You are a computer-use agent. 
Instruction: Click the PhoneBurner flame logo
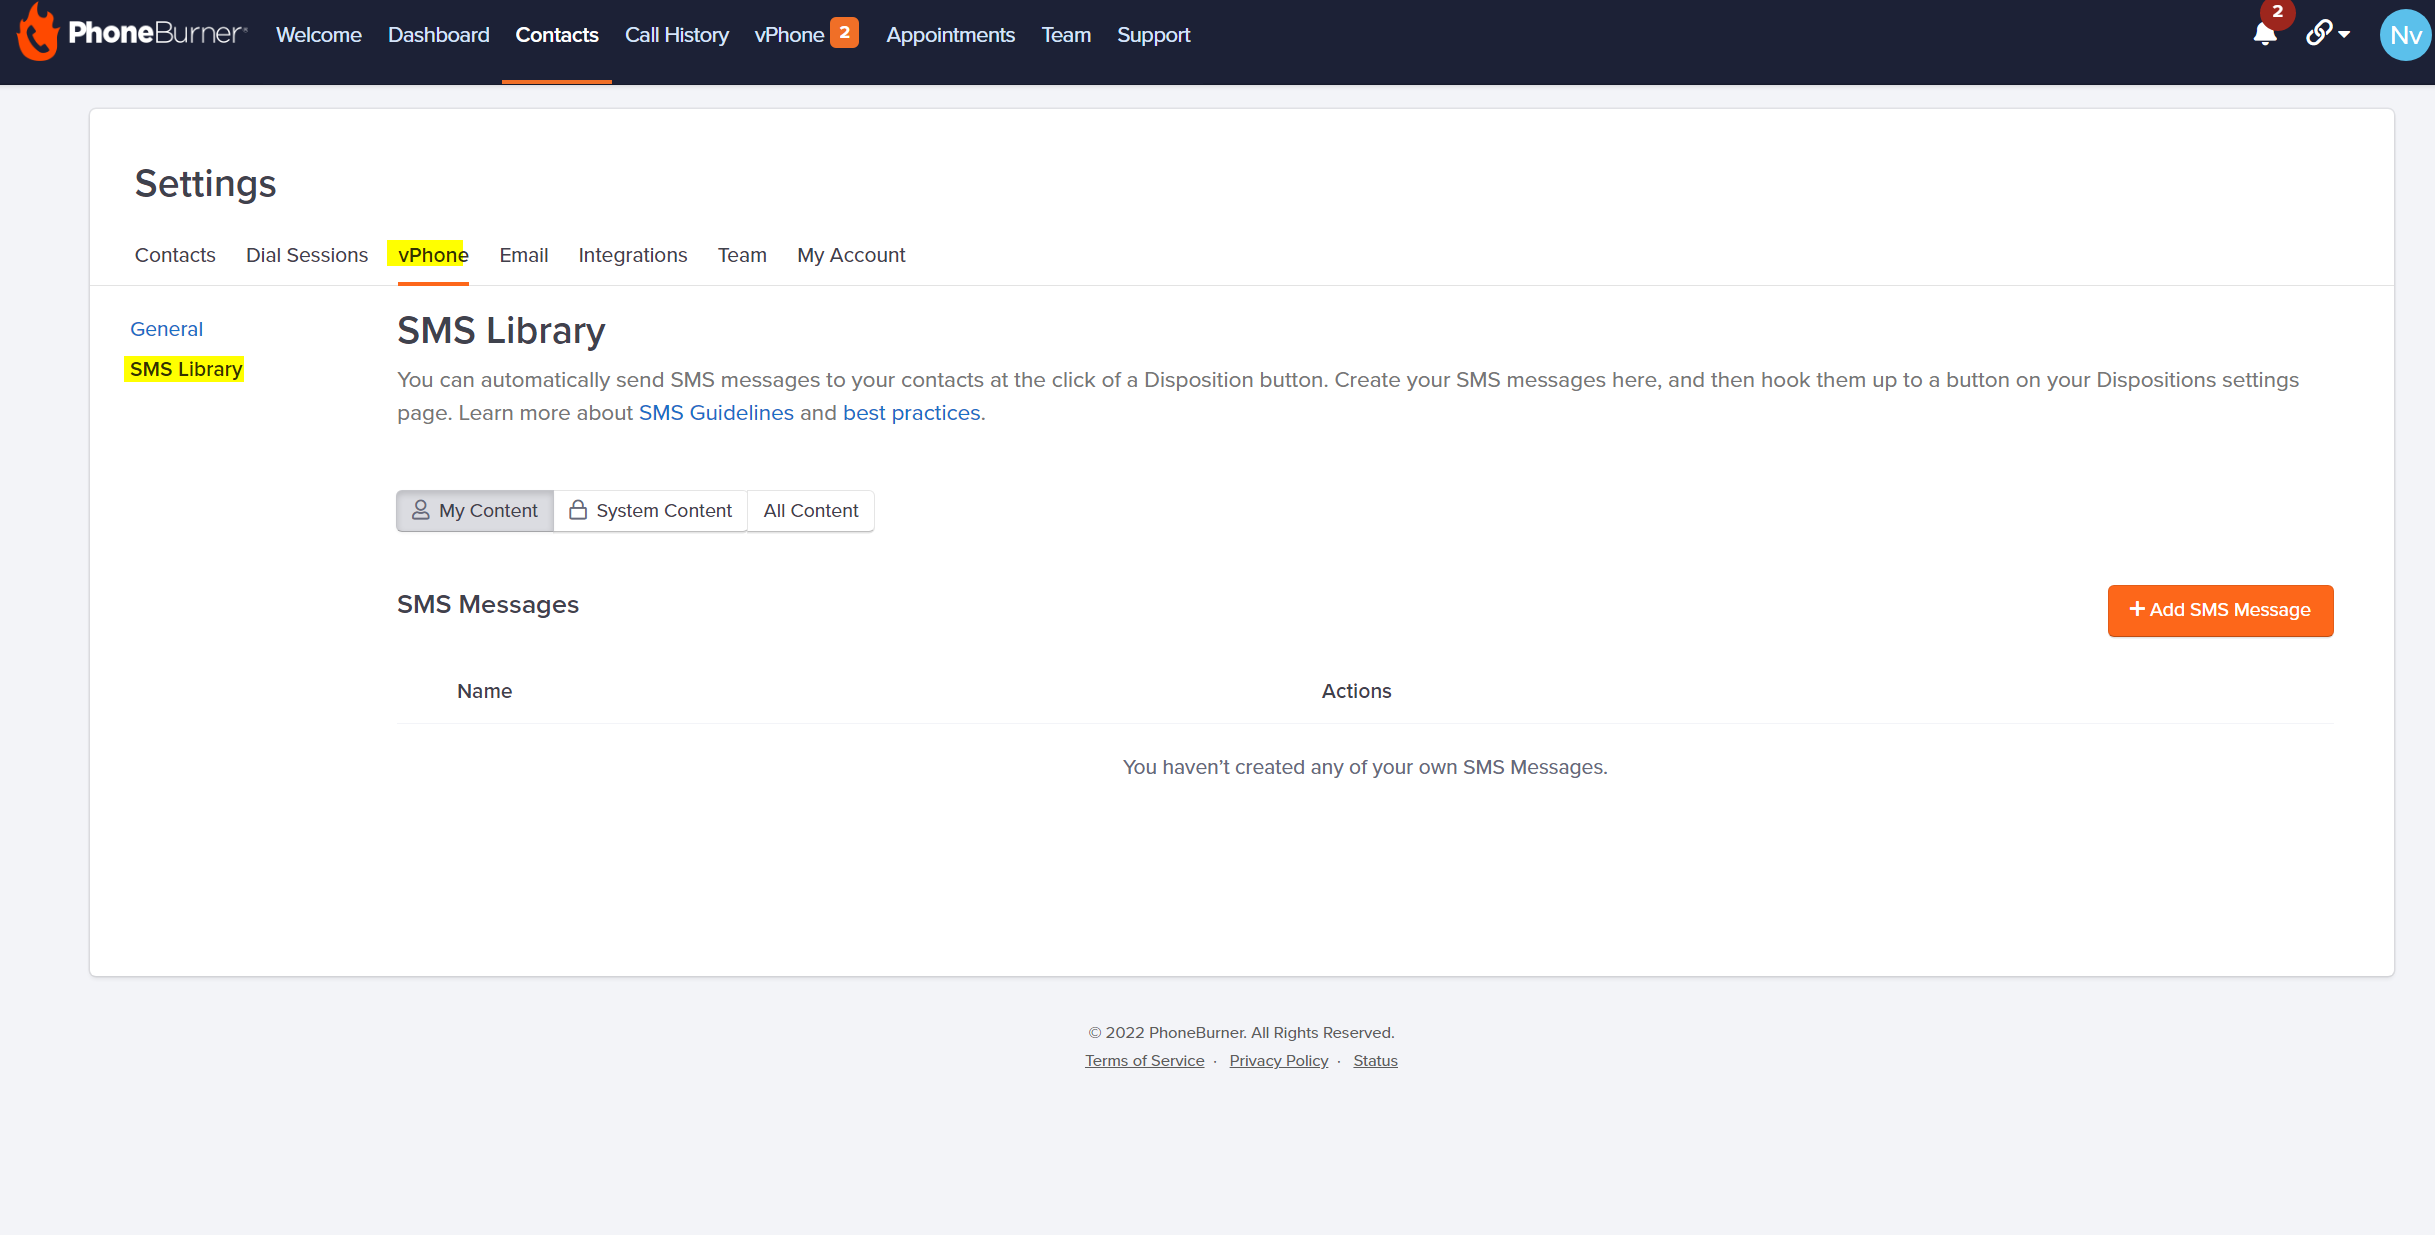[x=38, y=33]
